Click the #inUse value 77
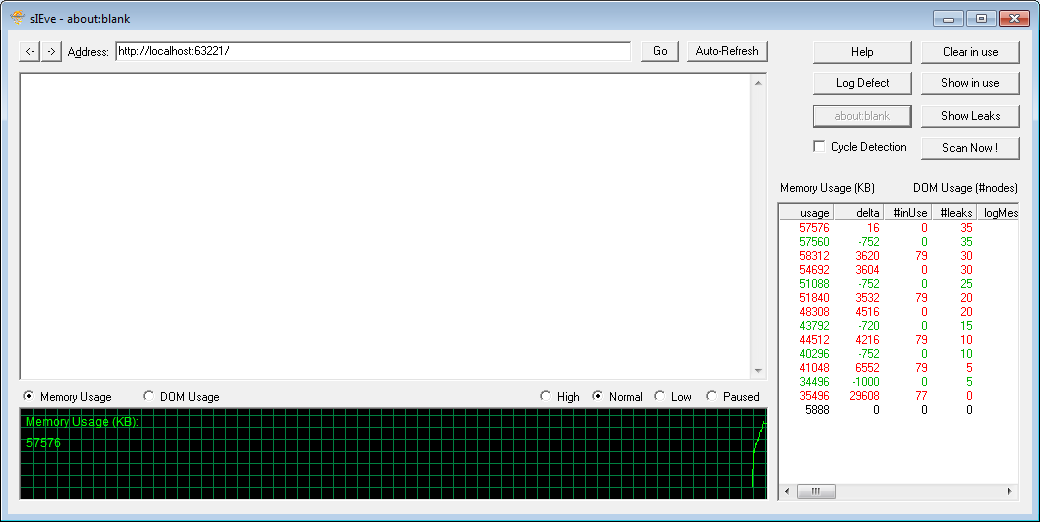 [921, 395]
